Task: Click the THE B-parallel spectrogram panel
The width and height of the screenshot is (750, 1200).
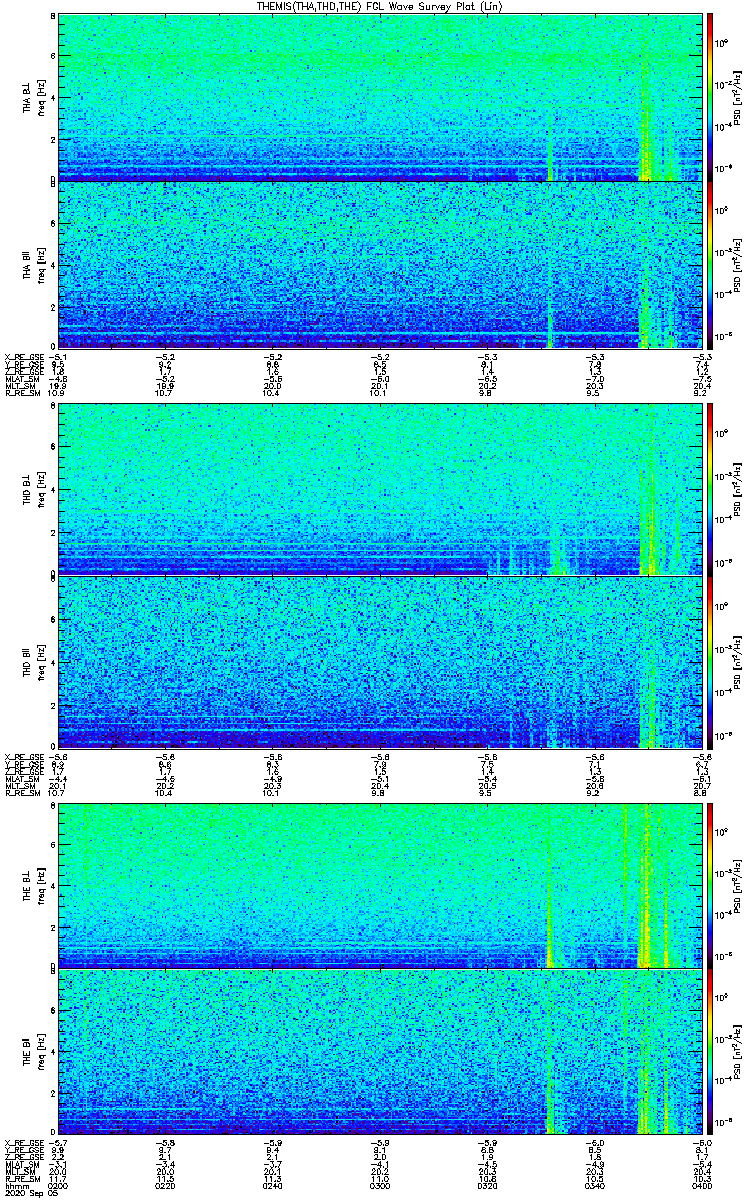Action: tap(380, 1054)
